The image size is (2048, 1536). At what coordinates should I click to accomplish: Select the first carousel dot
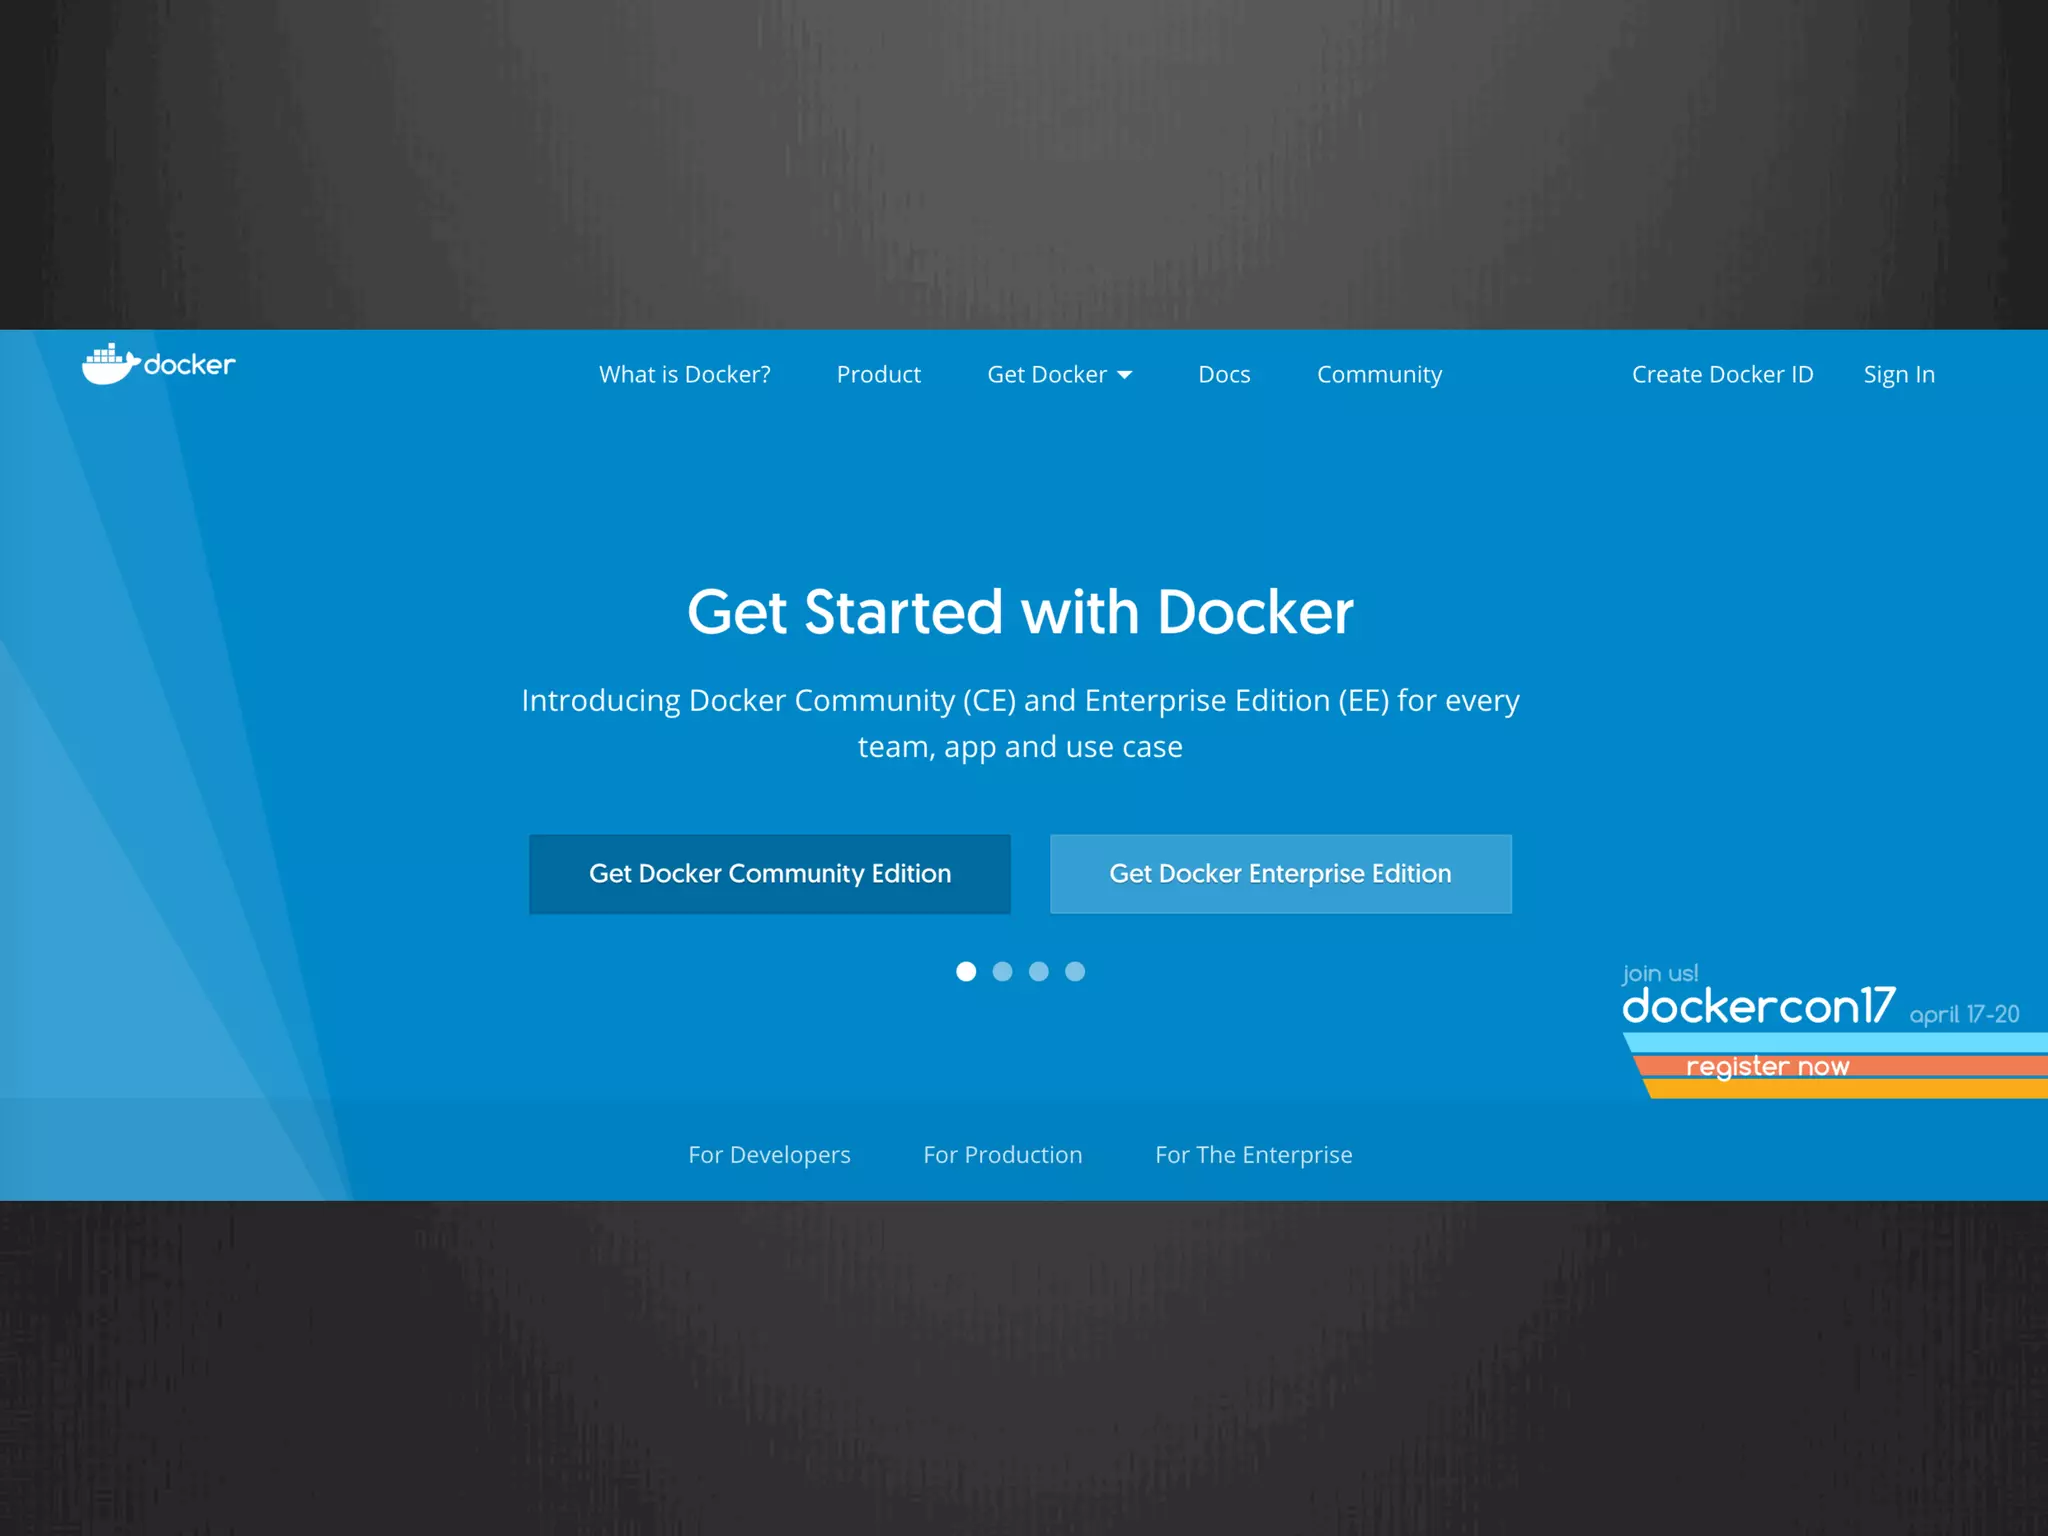[966, 971]
